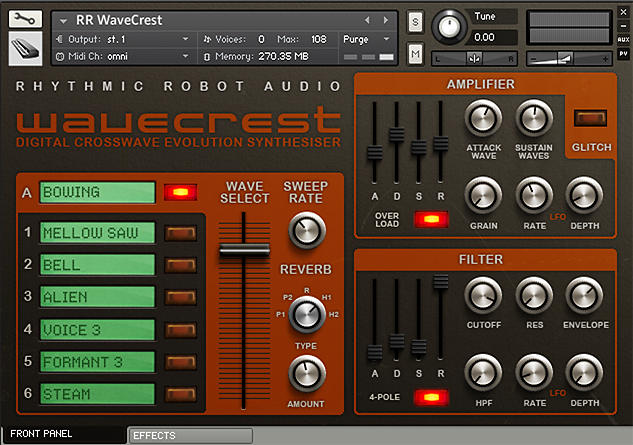Click the BOWING attack wave display
633x445 pixels.
click(x=97, y=192)
